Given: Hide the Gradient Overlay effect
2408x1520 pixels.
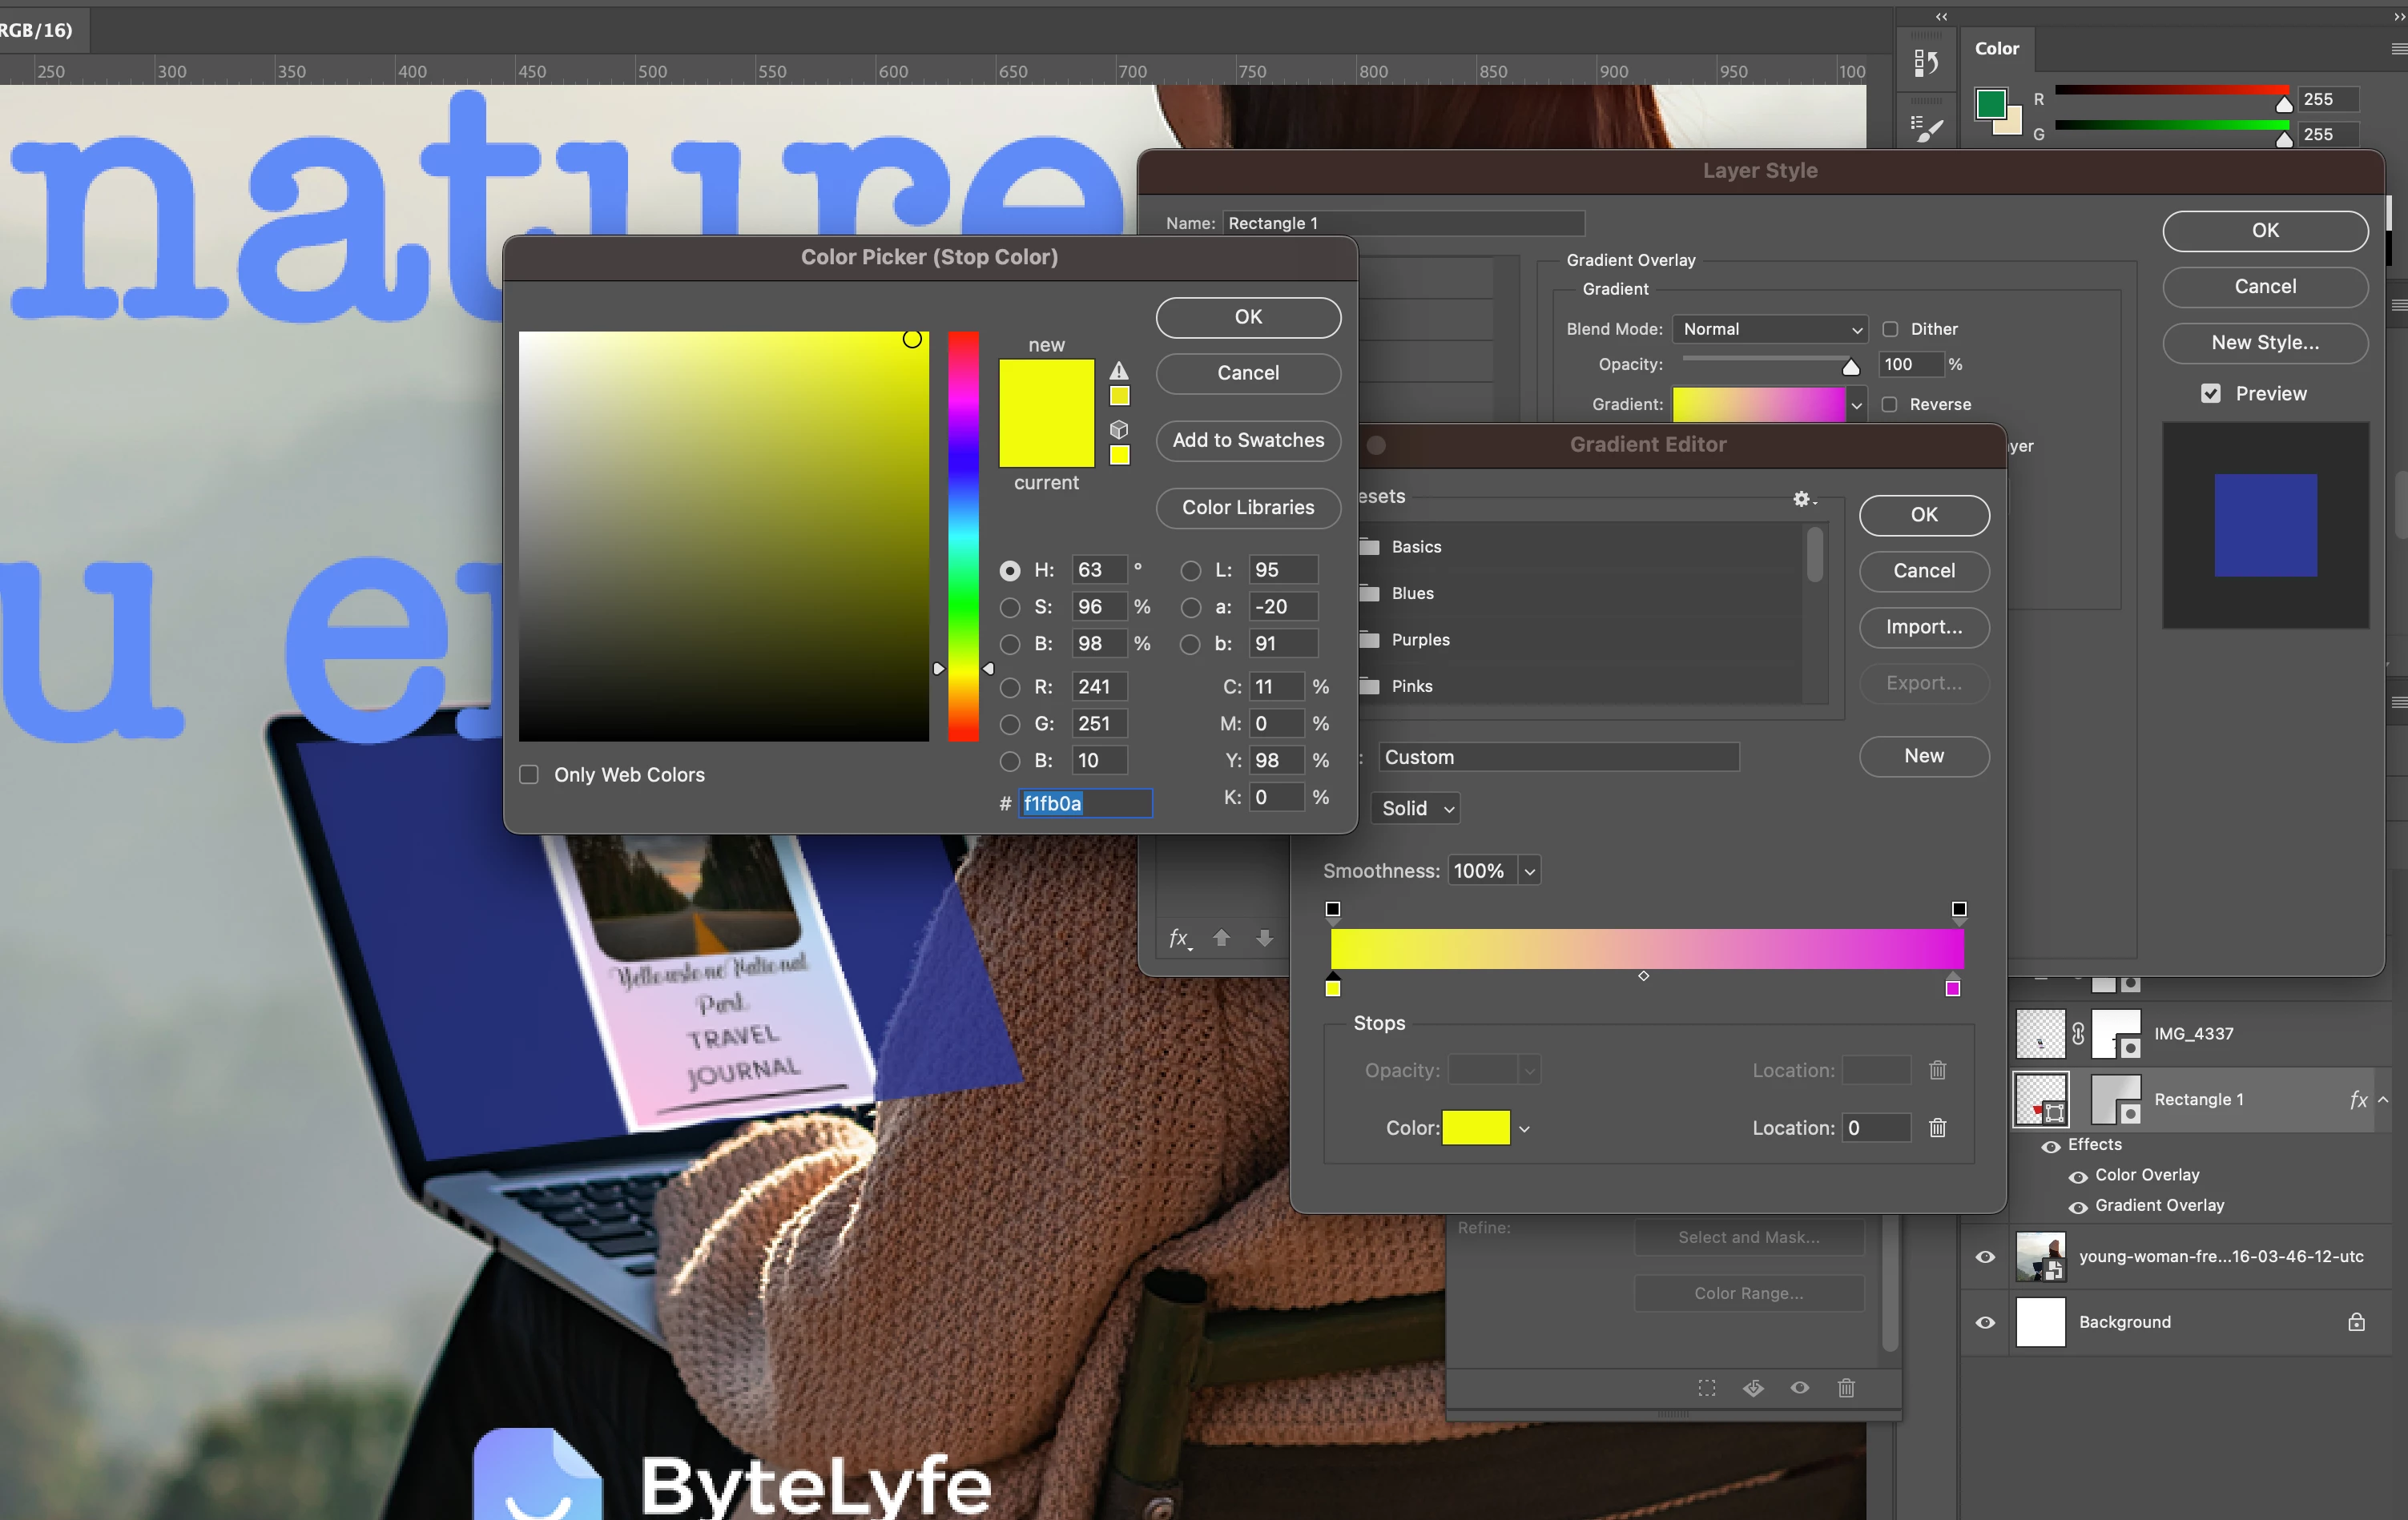Looking at the screenshot, I should [x=2077, y=1207].
